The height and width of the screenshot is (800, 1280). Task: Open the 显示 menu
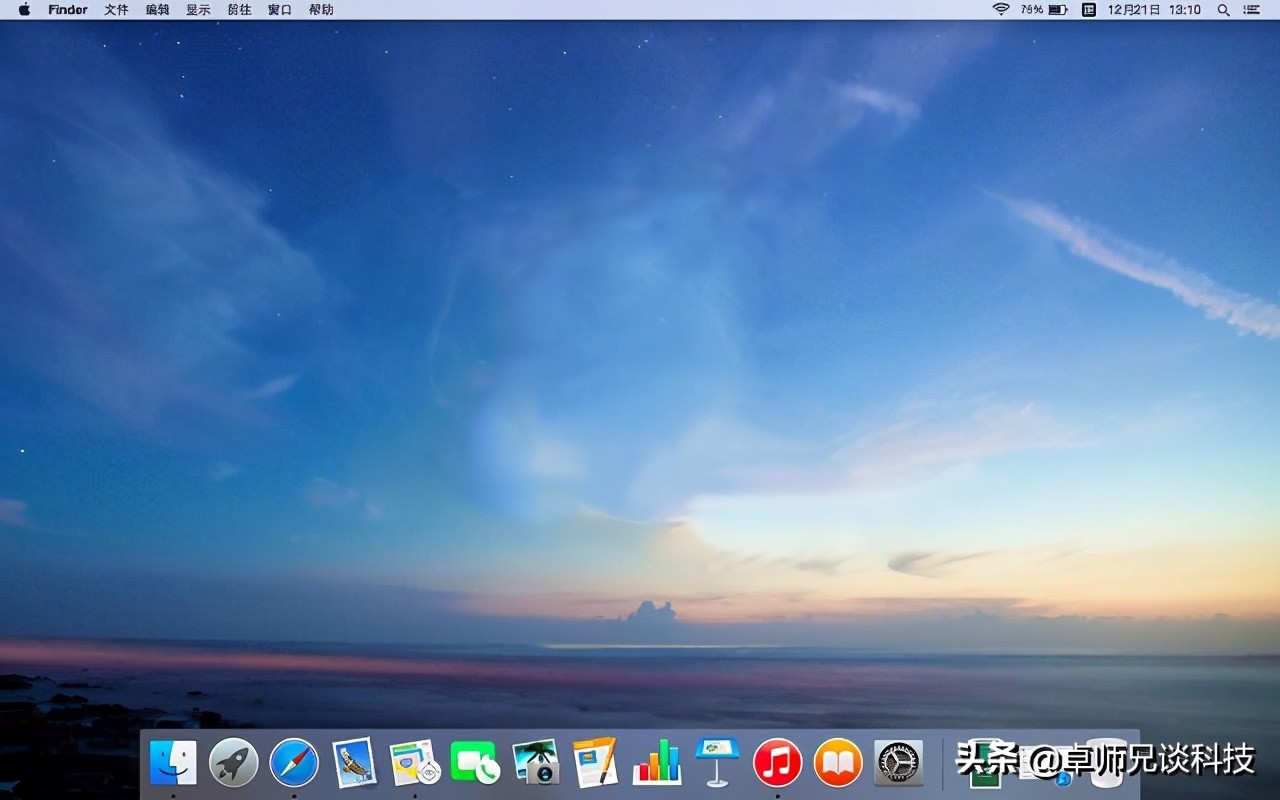(x=198, y=10)
